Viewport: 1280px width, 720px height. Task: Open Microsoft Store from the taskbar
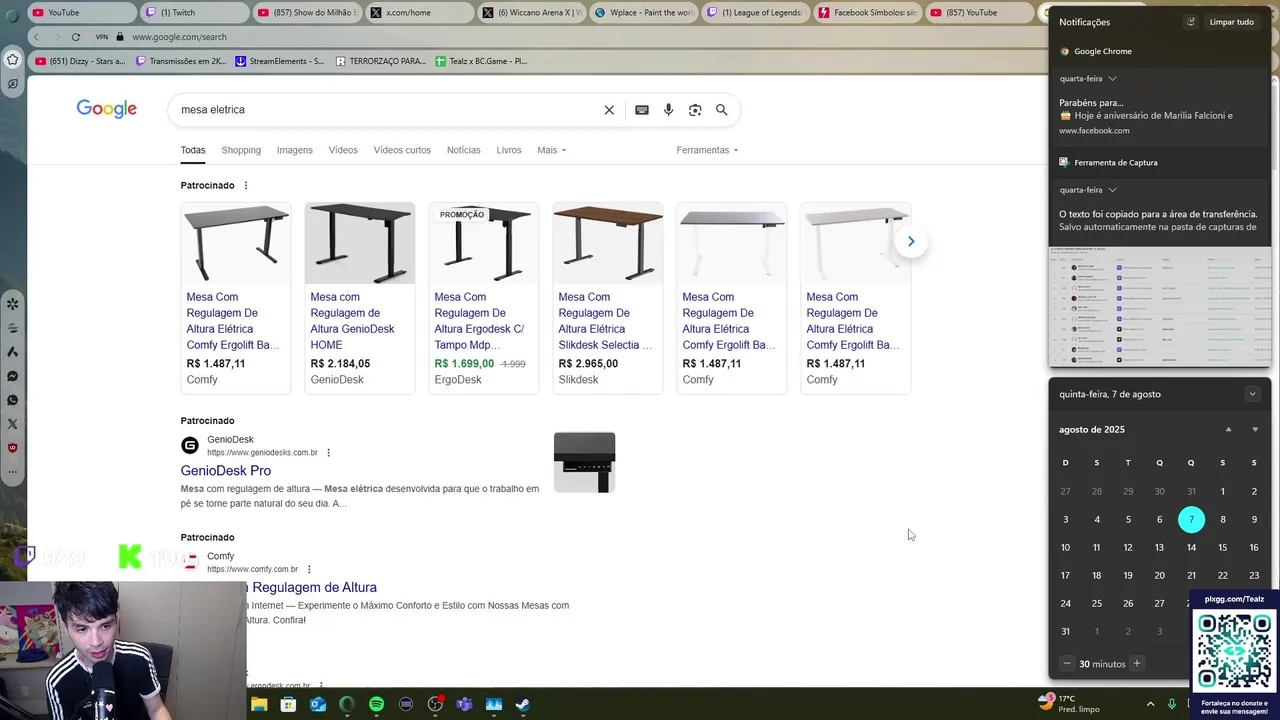pos(288,704)
